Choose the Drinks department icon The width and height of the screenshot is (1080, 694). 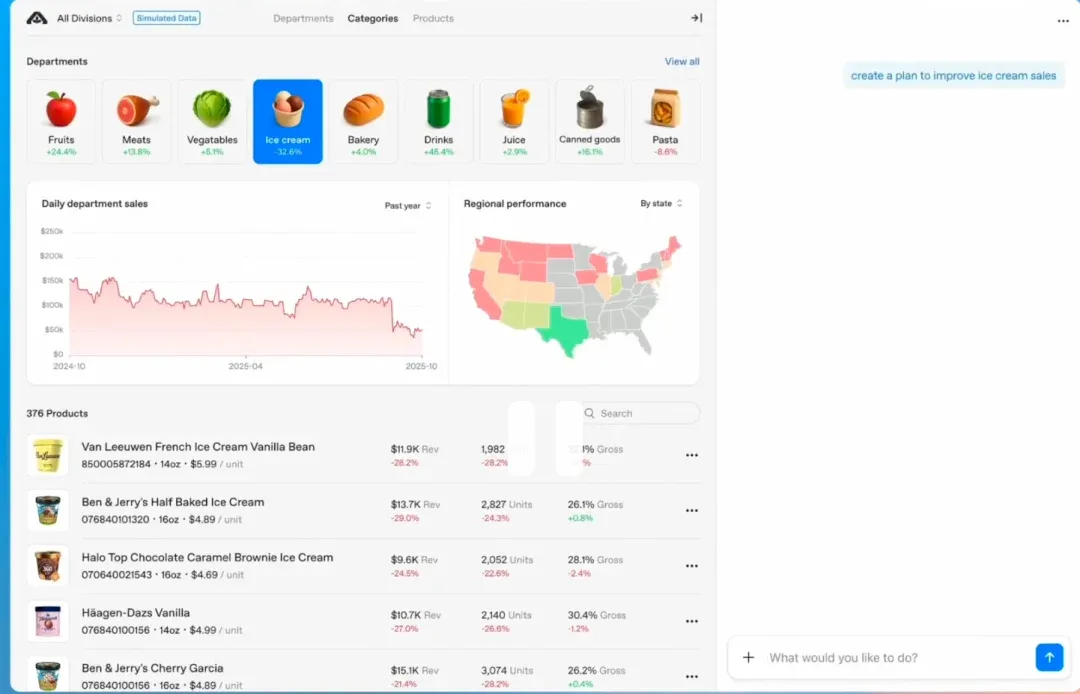438,110
